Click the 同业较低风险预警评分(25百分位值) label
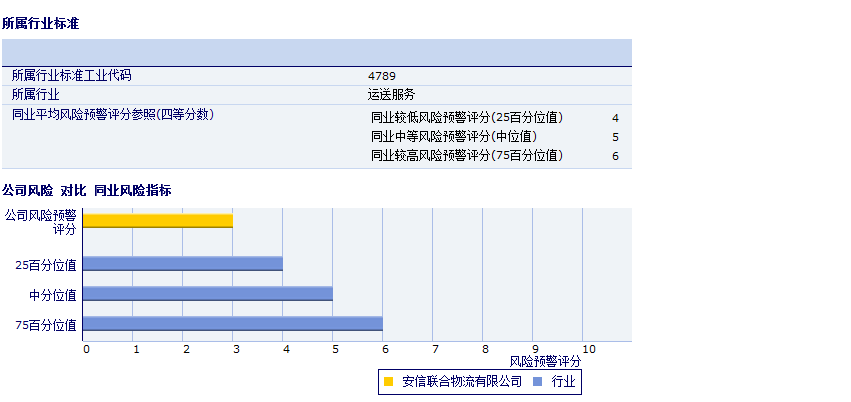 (467, 118)
